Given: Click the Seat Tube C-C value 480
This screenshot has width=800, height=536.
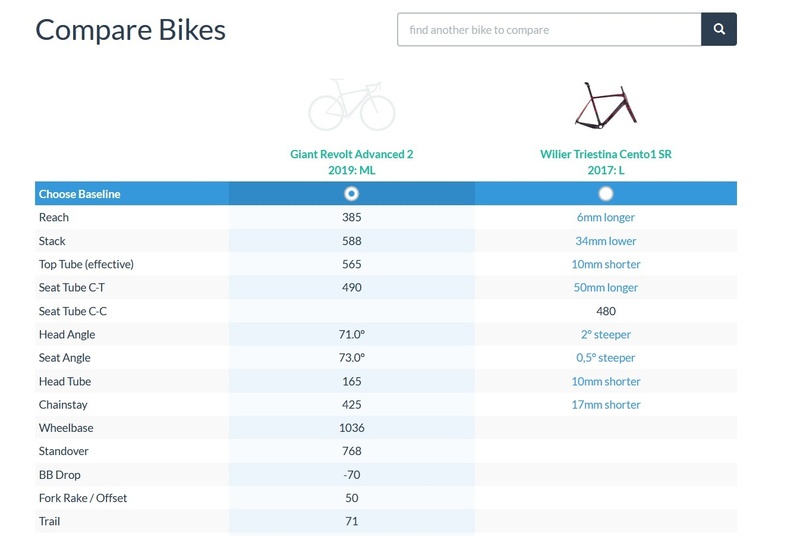Looking at the screenshot, I should (x=606, y=311).
